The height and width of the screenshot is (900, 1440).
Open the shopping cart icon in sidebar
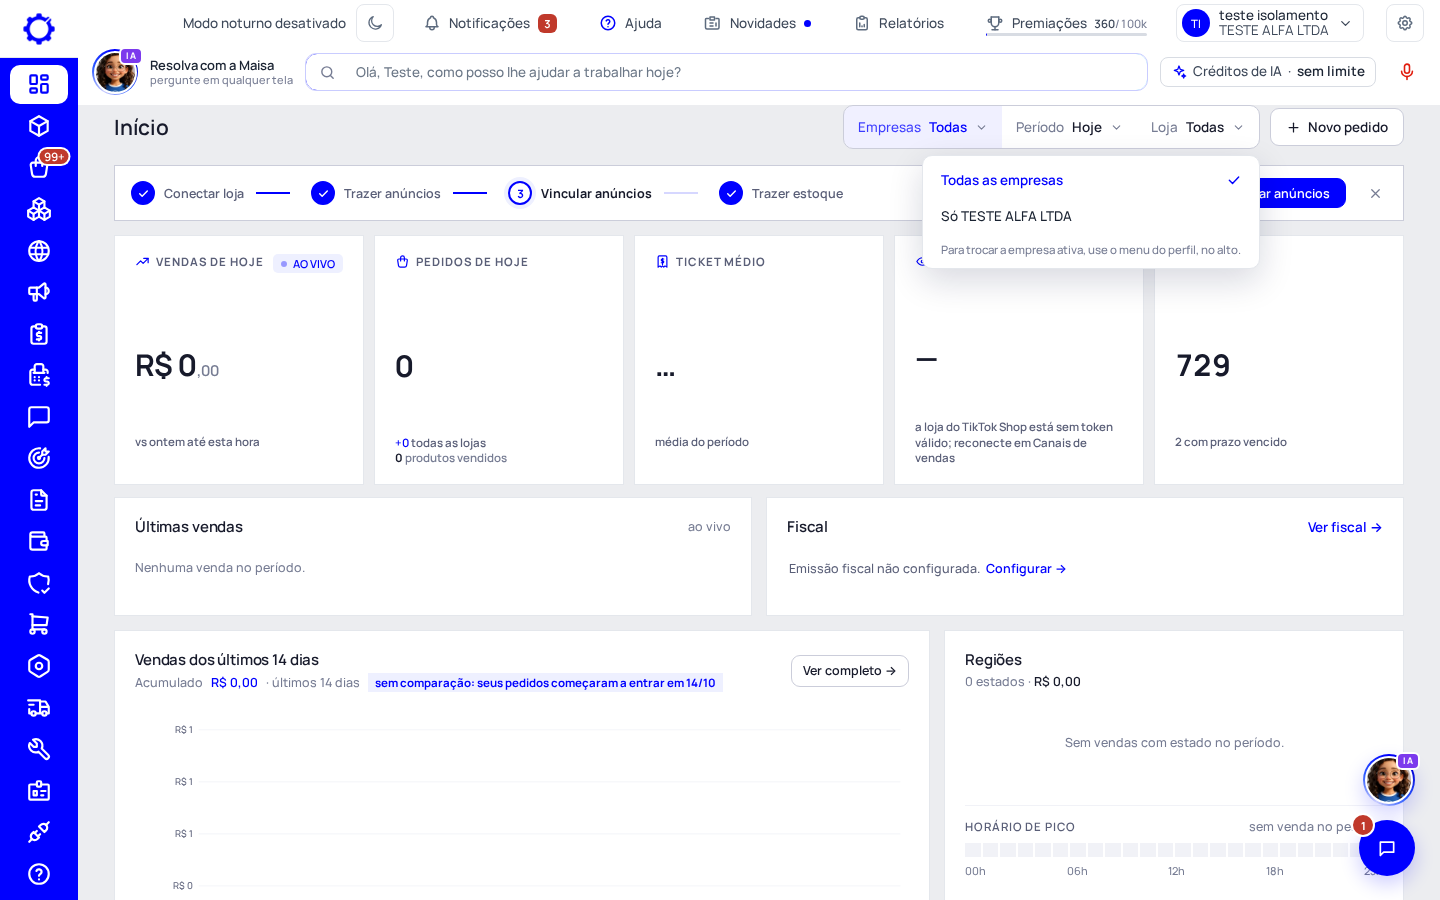pyautogui.click(x=39, y=624)
